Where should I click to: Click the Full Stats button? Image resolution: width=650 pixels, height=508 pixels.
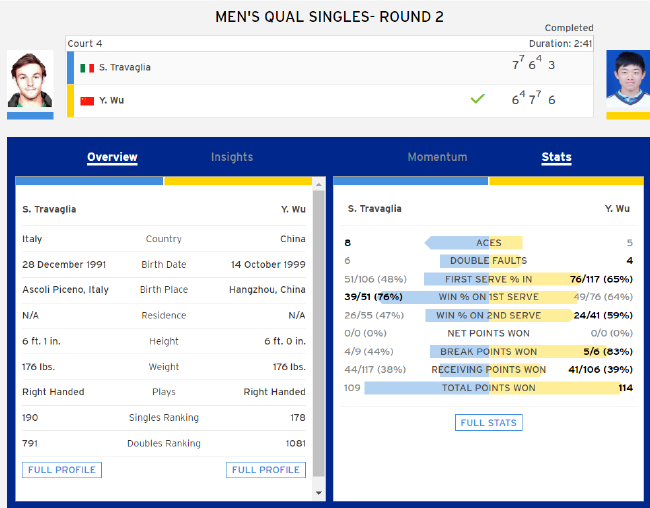(488, 423)
